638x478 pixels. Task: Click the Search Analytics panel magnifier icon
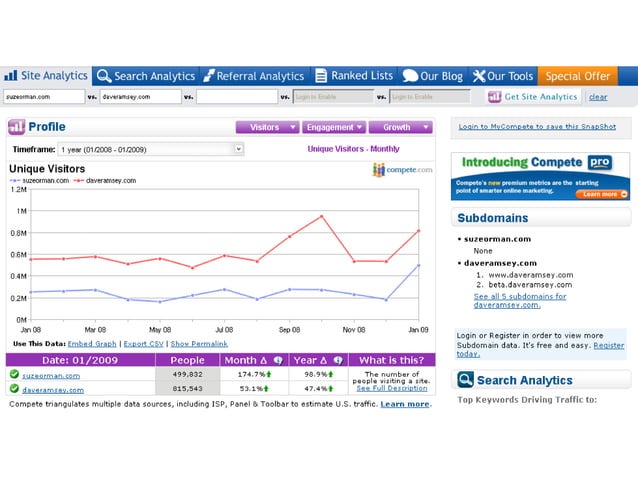tap(465, 380)
